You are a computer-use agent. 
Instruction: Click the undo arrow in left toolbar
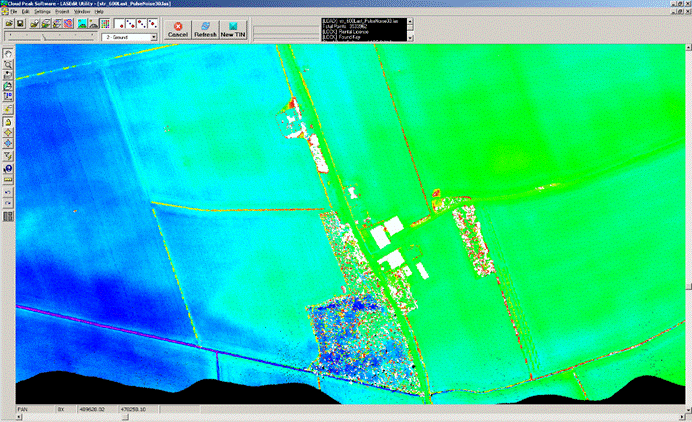point(8,191)
